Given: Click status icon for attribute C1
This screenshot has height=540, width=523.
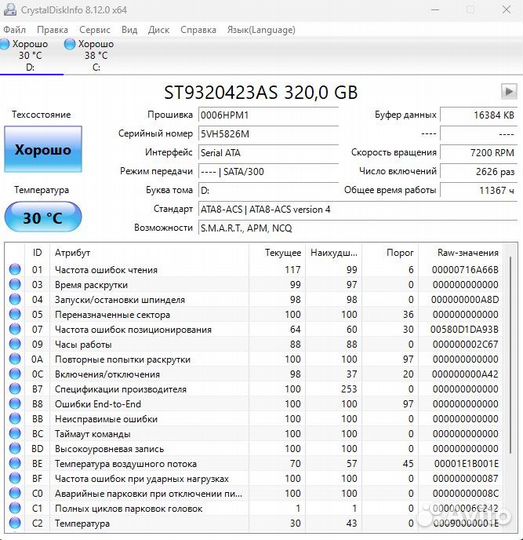Looking at the screenshot, I should 15,508.
